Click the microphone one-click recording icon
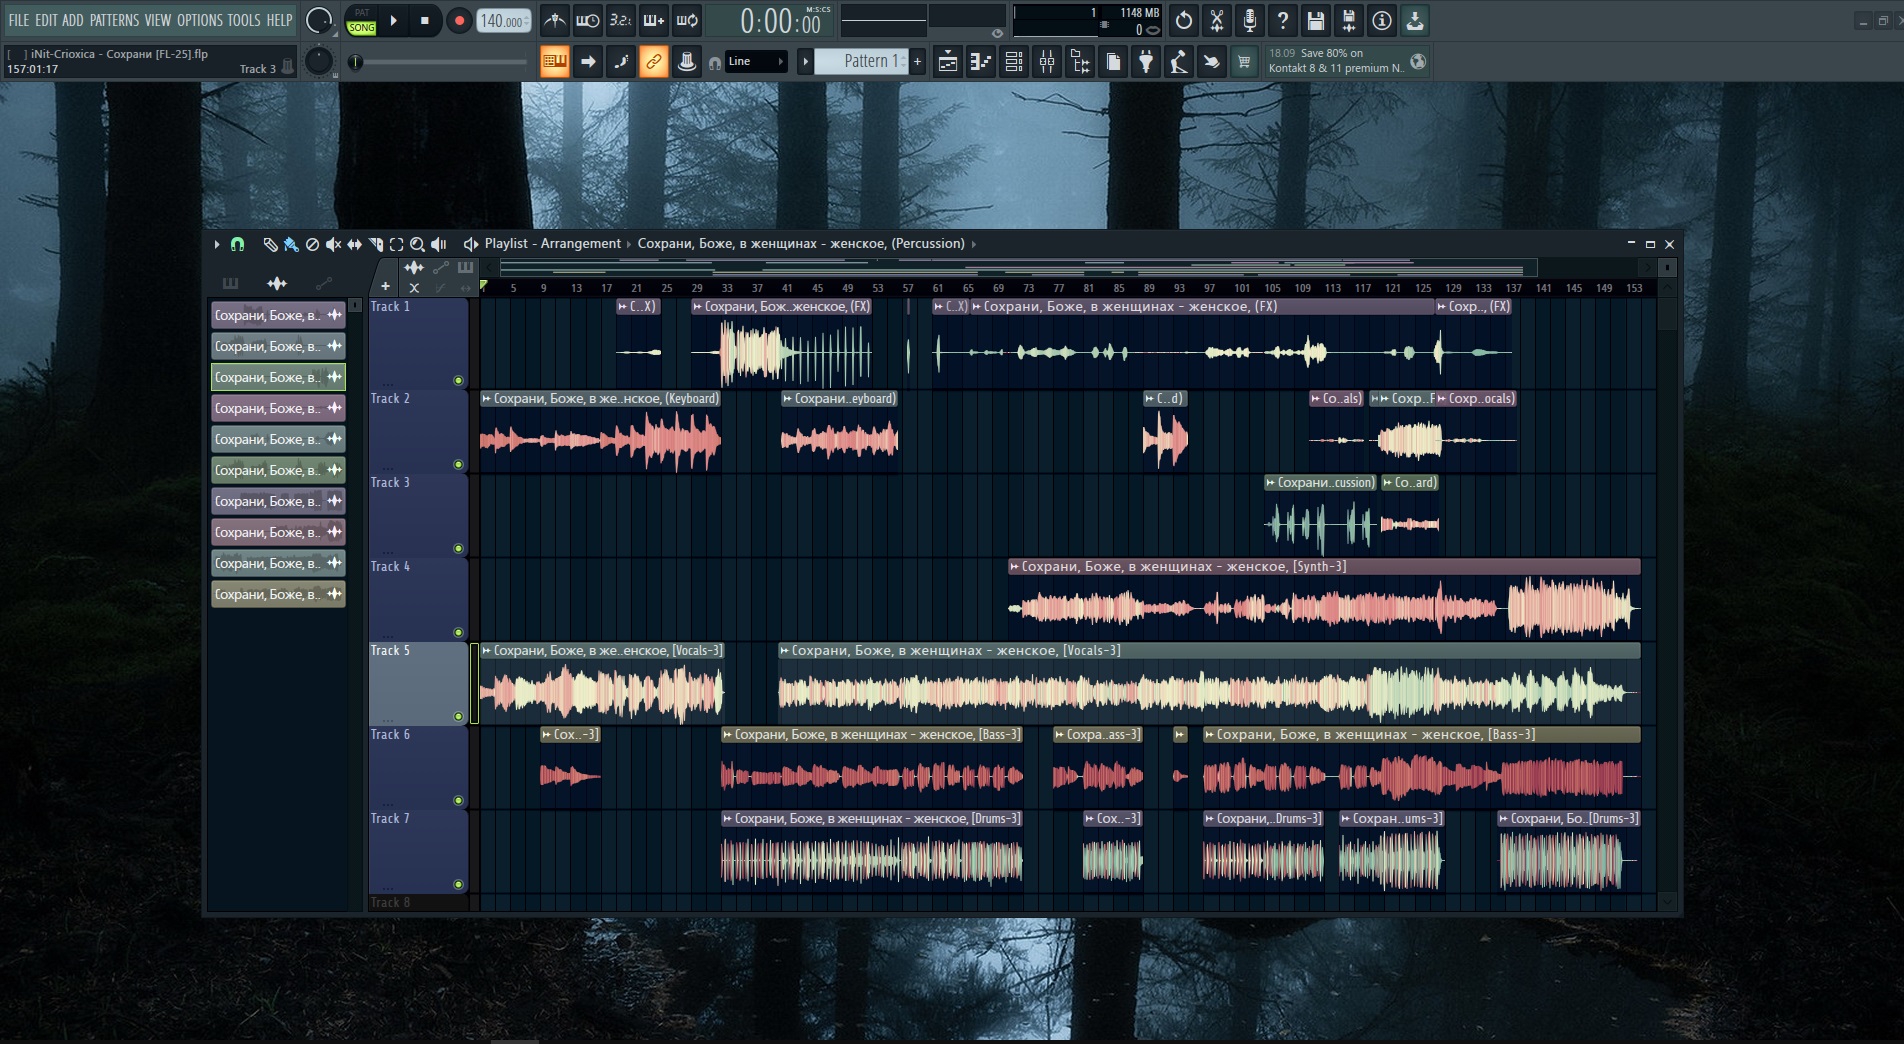 pyautogui.click(x=1250, y=20)
